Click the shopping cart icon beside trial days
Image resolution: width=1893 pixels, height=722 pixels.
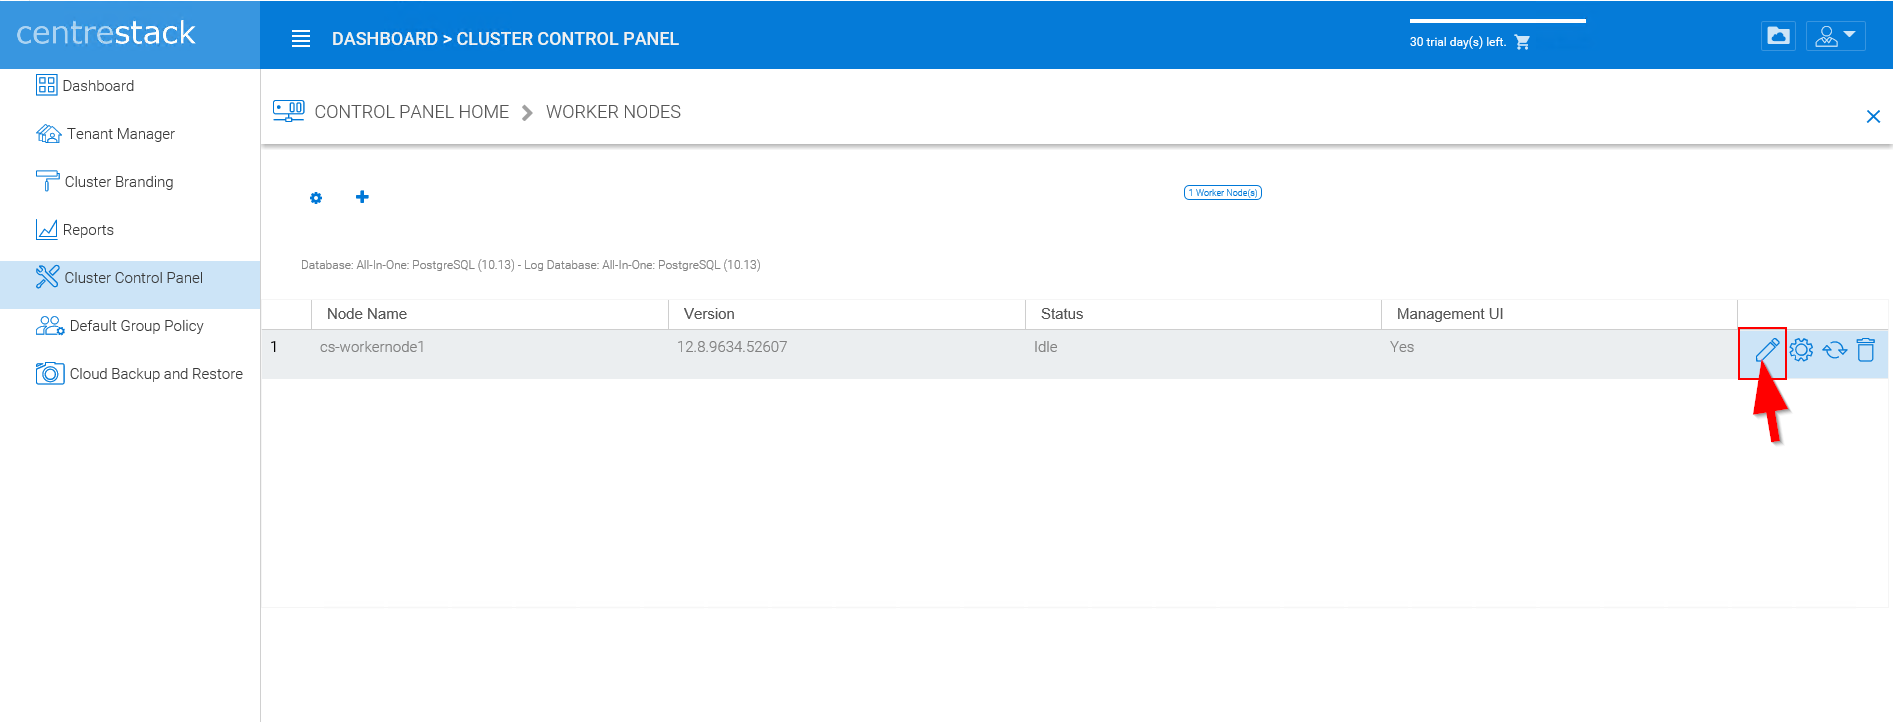[1522, 42]
